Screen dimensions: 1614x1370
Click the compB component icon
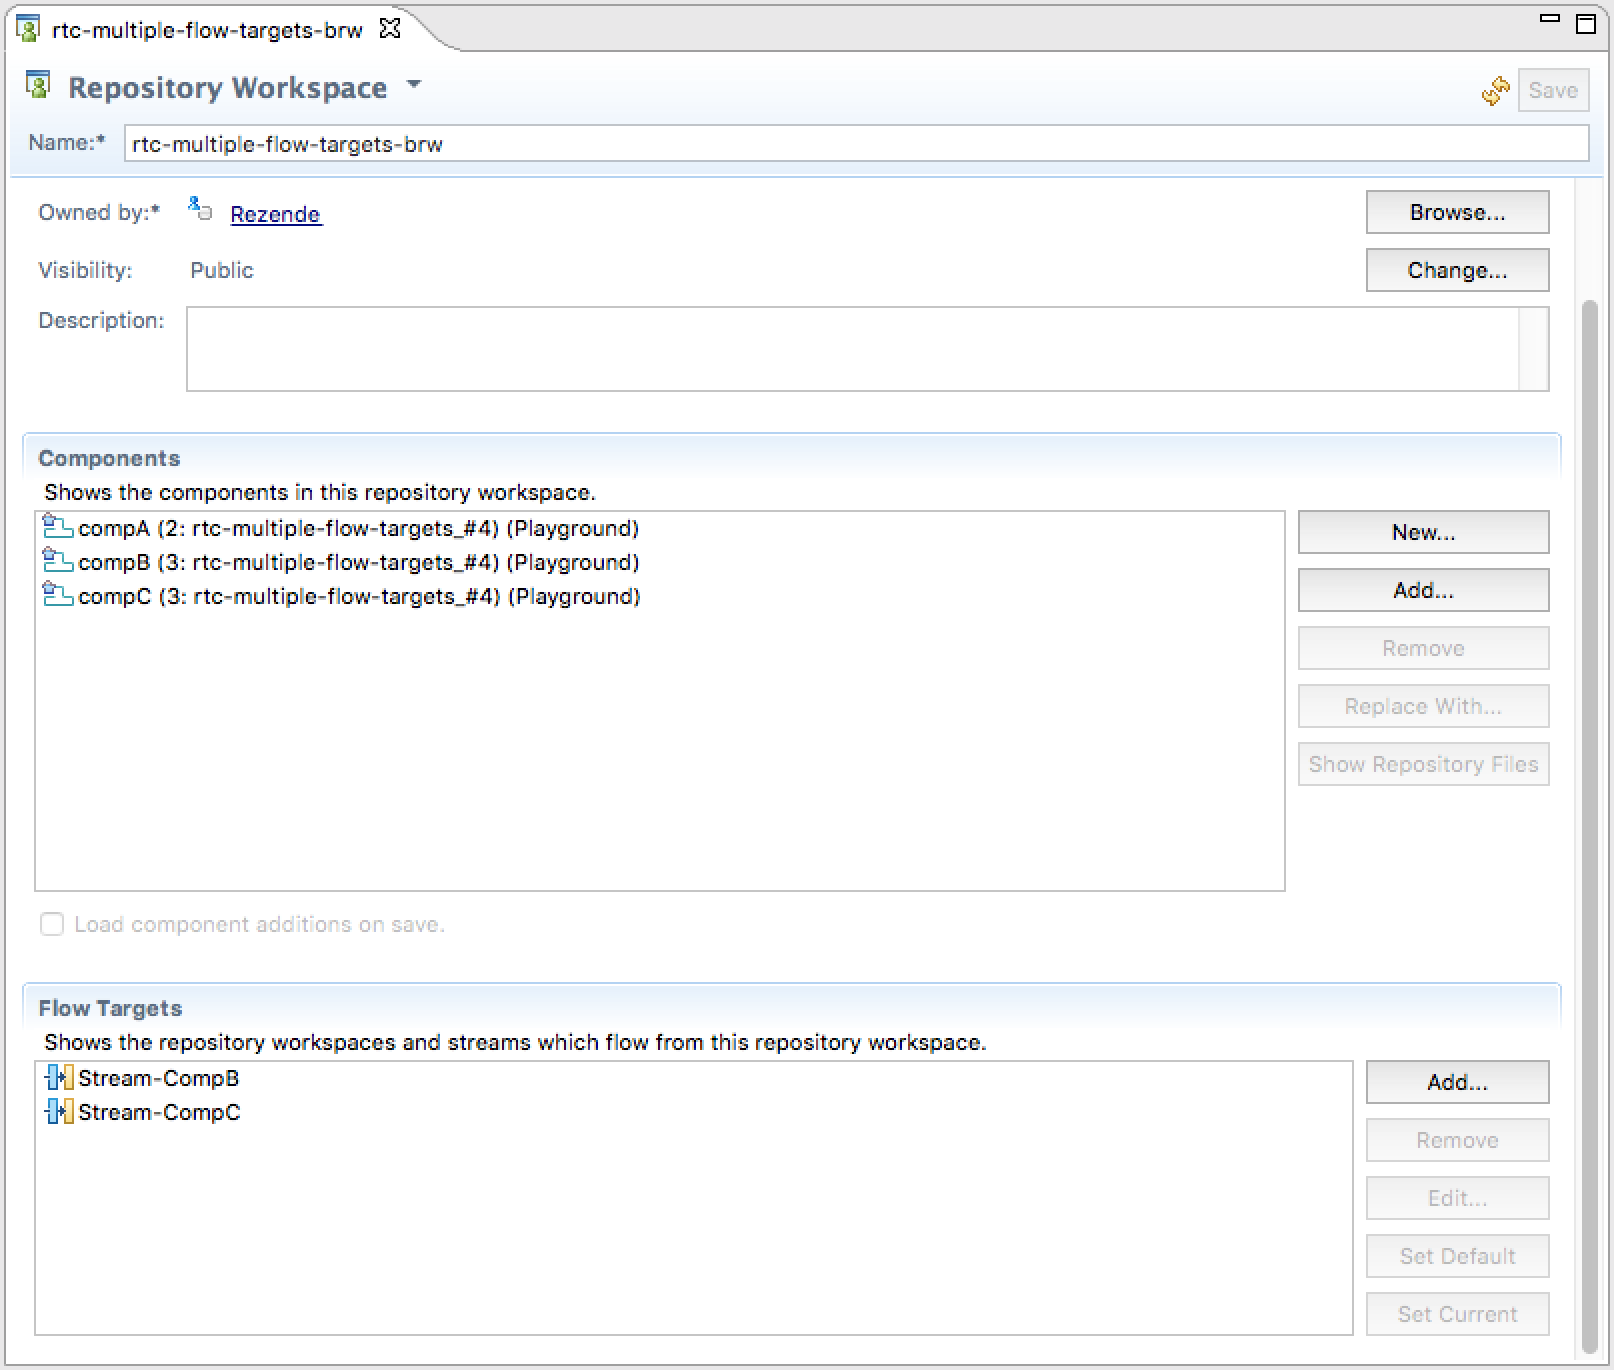click(x=57, y=561)
